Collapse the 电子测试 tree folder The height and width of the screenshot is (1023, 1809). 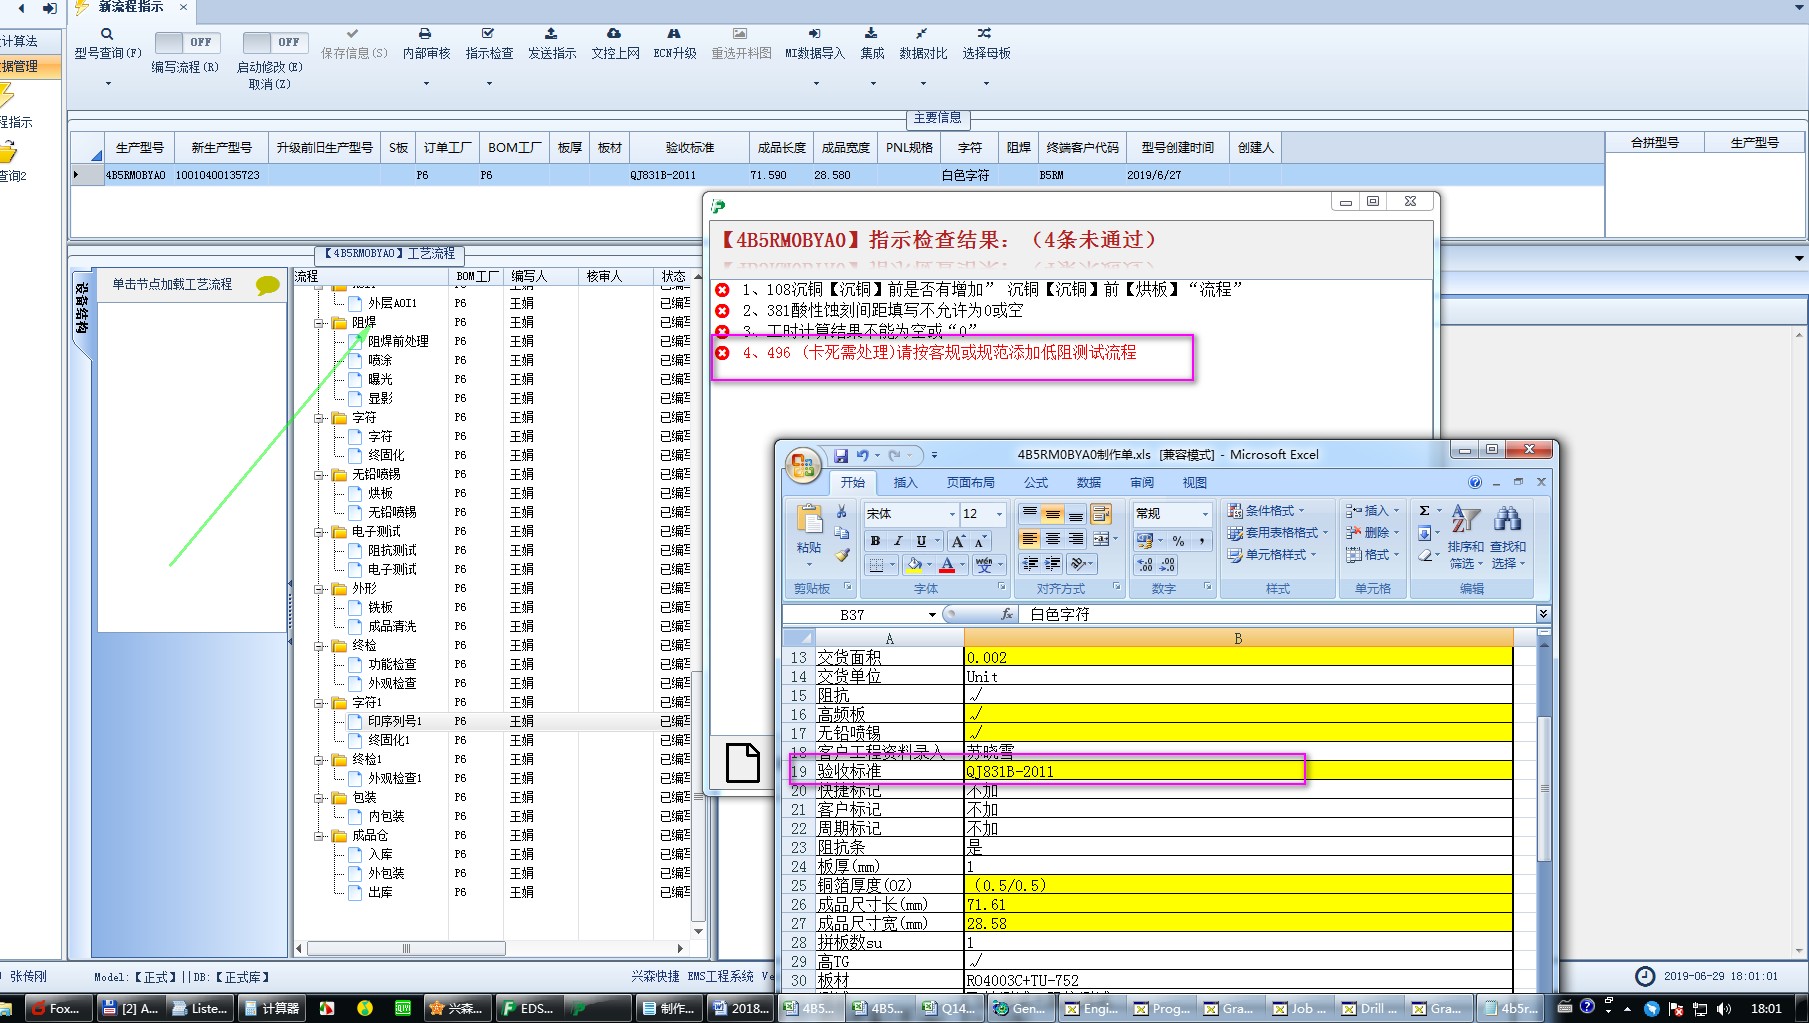coord(319,532)
